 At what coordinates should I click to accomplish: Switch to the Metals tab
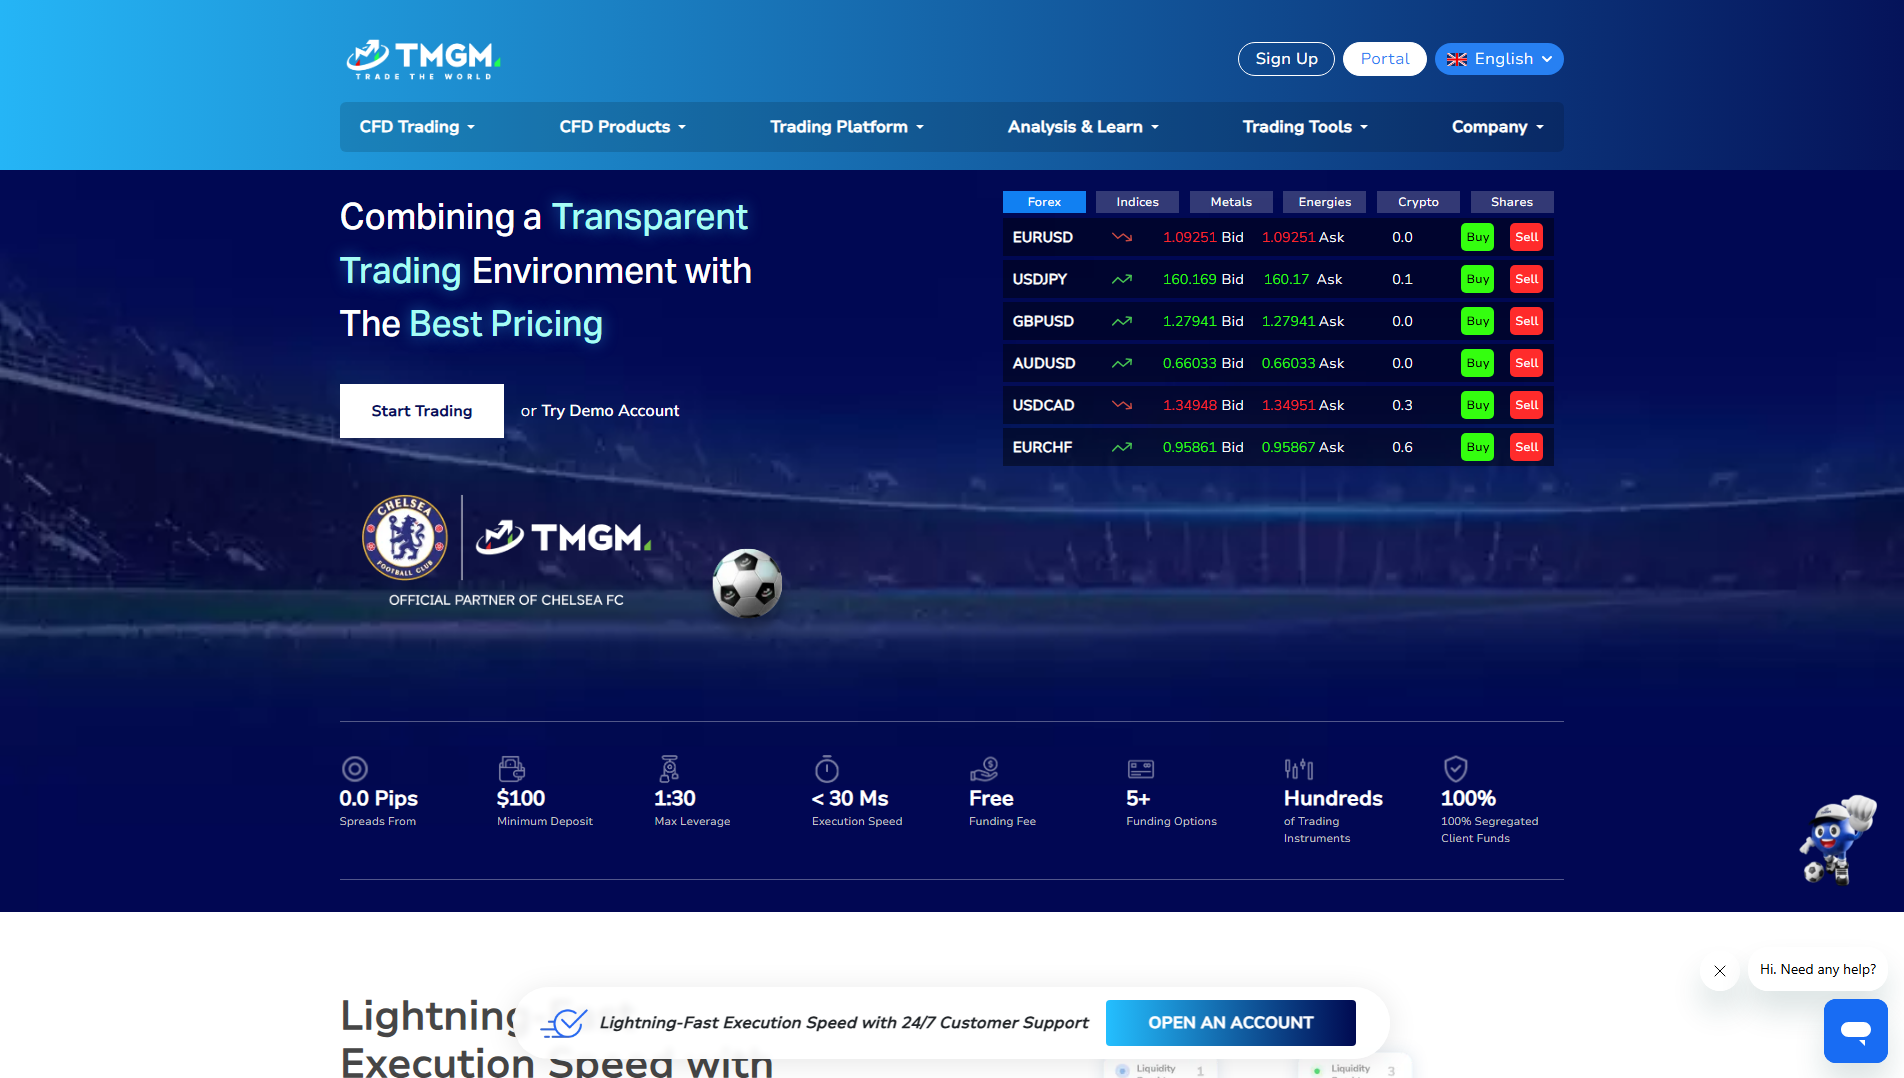tap(1231, 202)
